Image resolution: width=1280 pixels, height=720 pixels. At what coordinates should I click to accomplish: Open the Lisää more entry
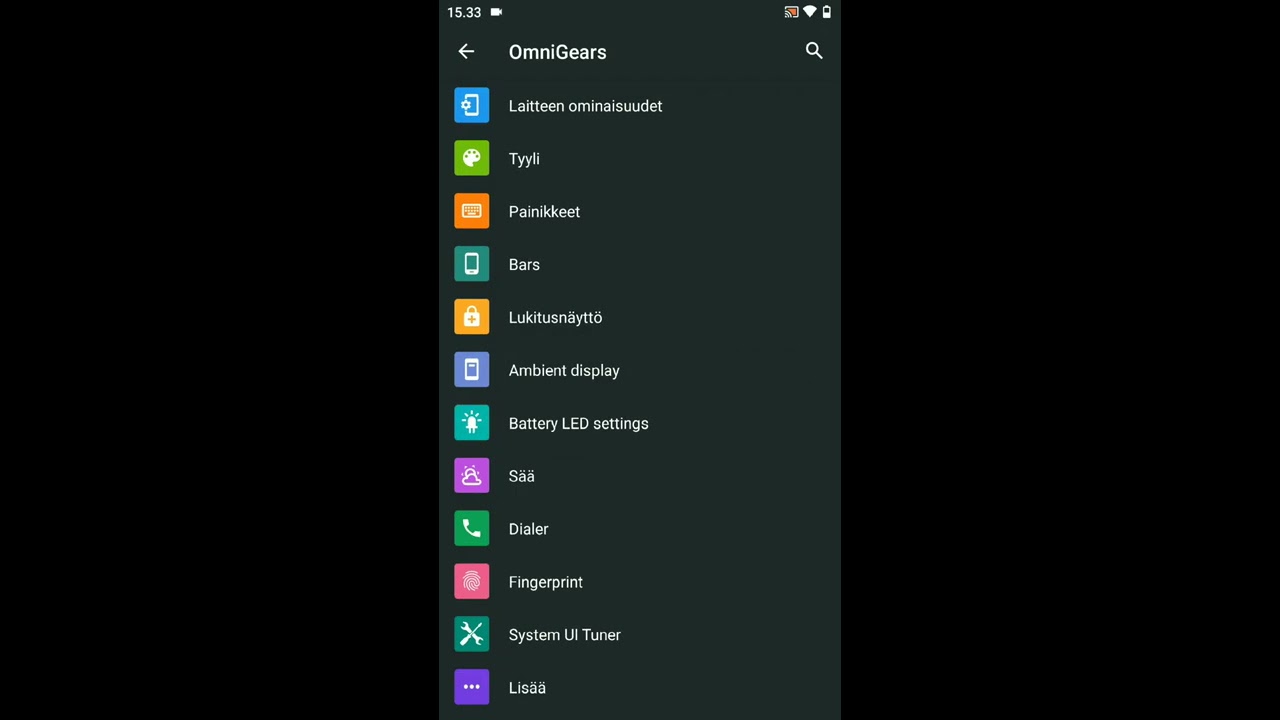(640, 689)
